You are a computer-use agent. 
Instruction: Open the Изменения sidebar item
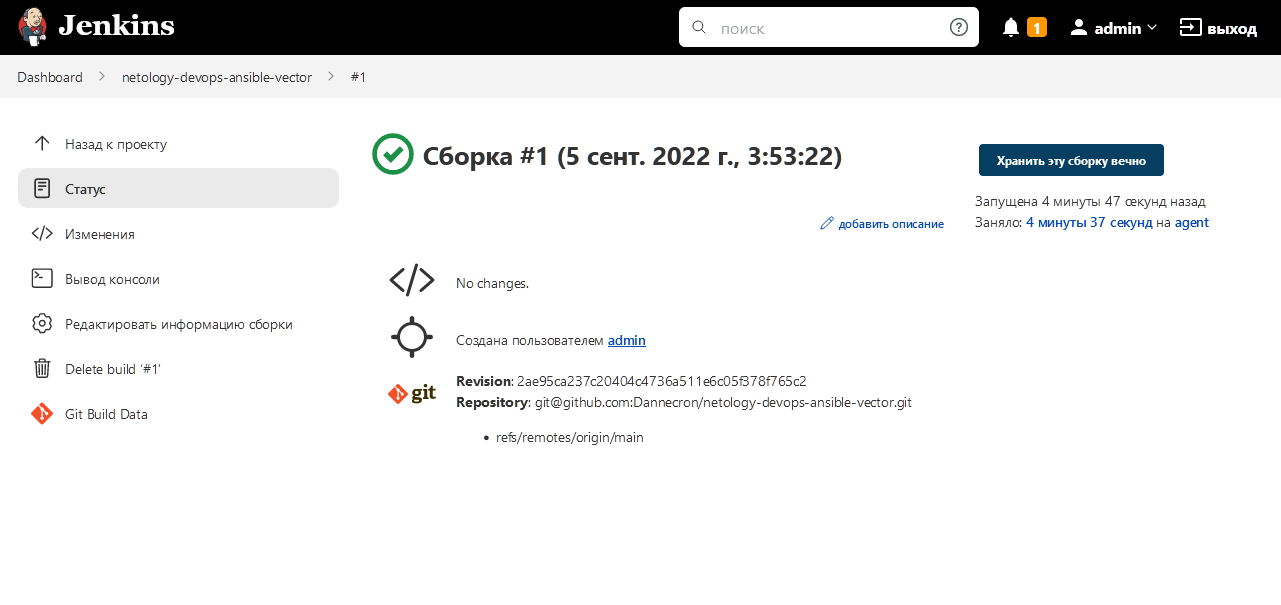pos(100,234)
